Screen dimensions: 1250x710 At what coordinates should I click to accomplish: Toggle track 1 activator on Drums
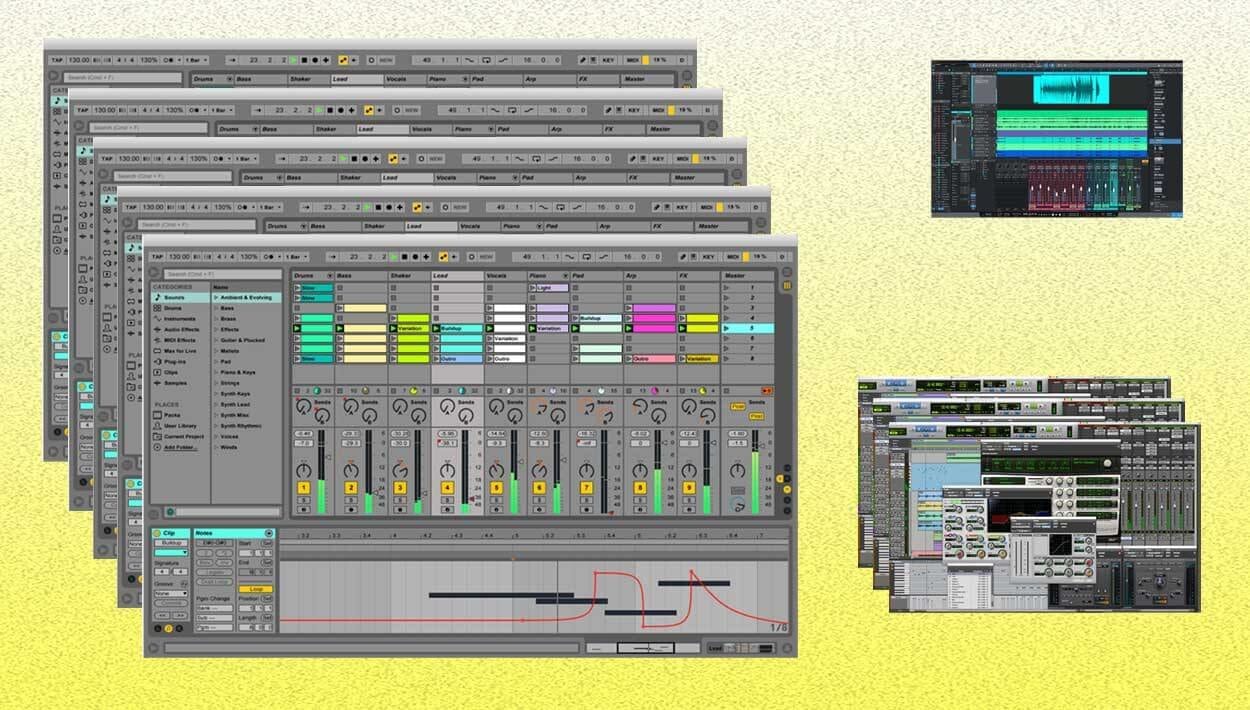303,488
